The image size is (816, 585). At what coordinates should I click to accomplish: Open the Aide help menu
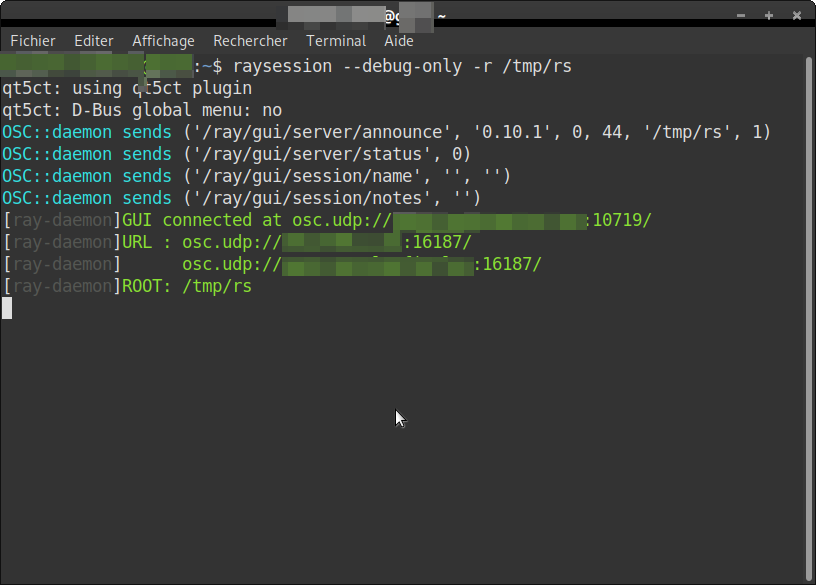[399, 41]
